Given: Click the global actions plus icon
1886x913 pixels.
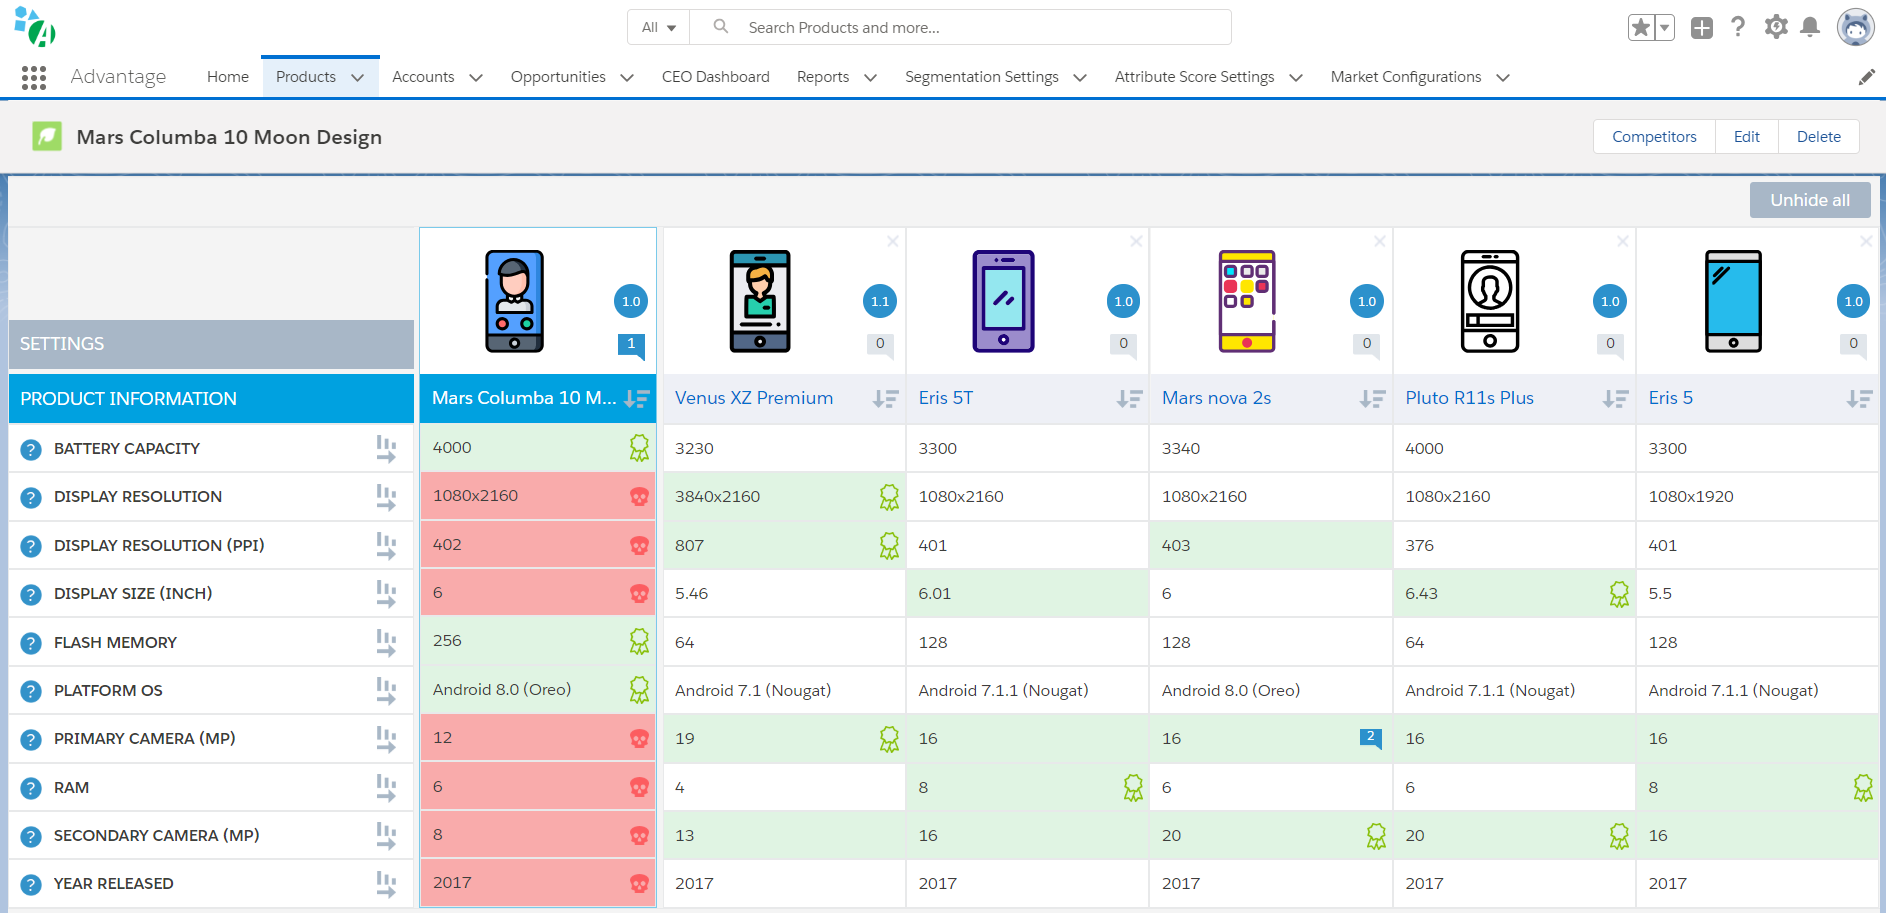Looking at the screenshot, I should pos(1702,27).
